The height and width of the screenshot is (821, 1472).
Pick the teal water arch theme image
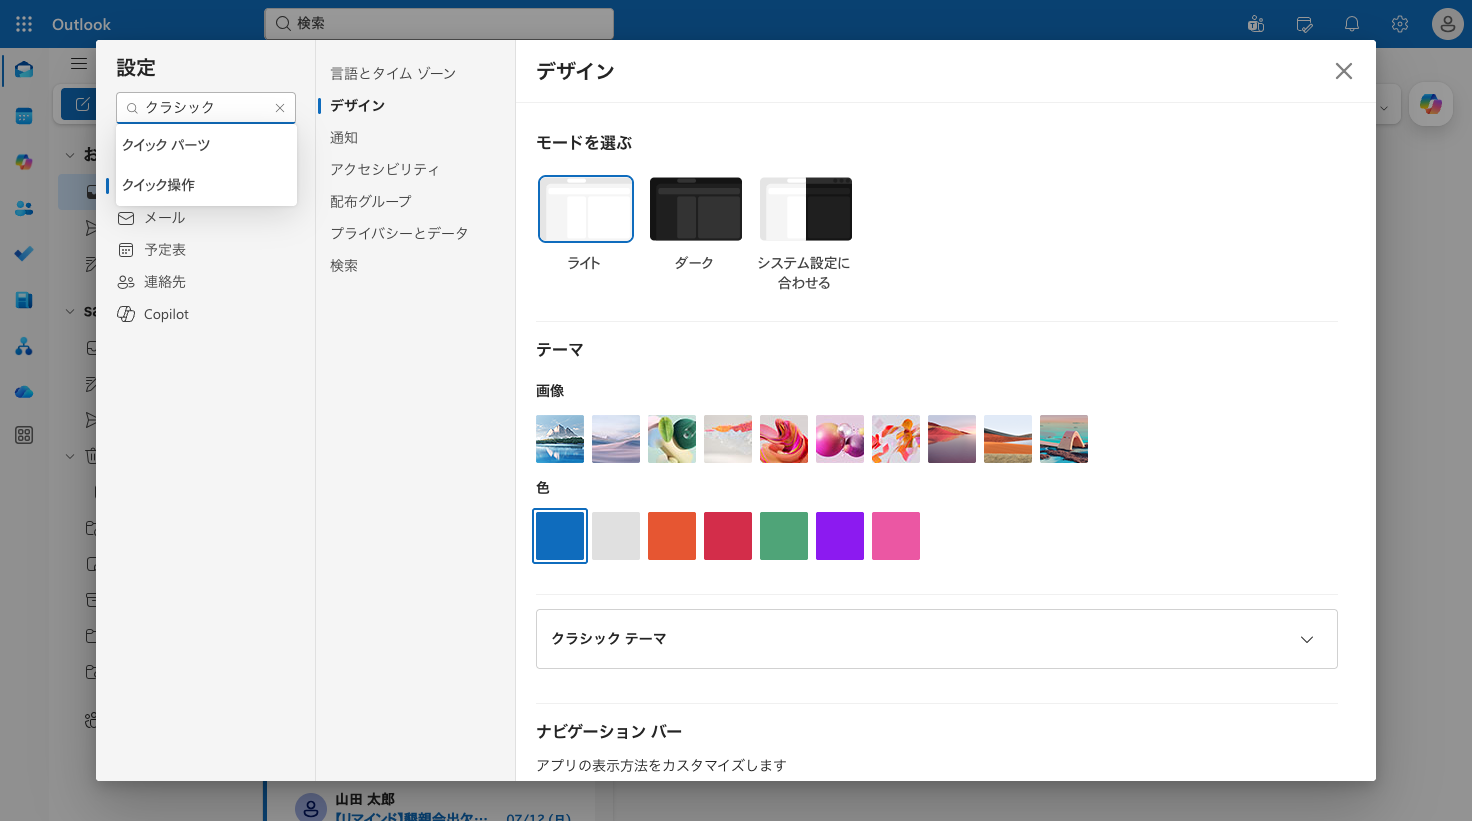pos(1064,439)
